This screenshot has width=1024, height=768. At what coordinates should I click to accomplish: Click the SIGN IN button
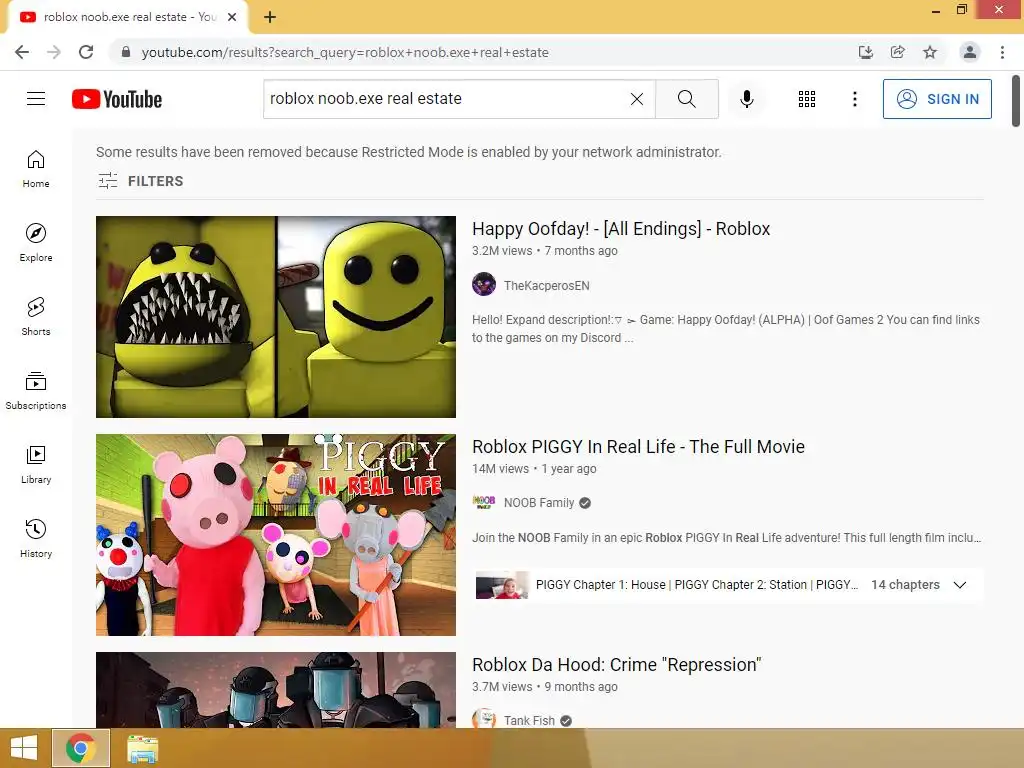click(937, 99)
